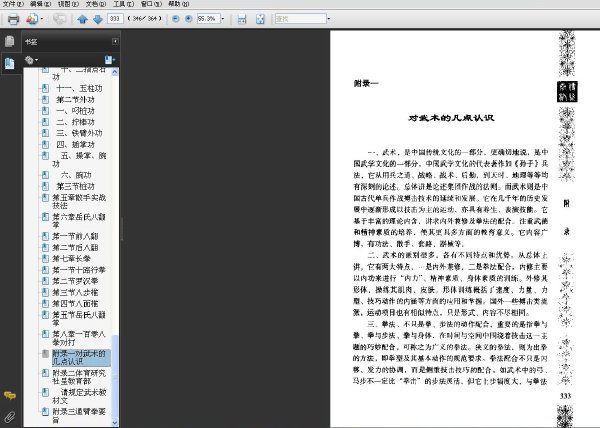Select bookmark 第四节八面锤

pos(75,304)
